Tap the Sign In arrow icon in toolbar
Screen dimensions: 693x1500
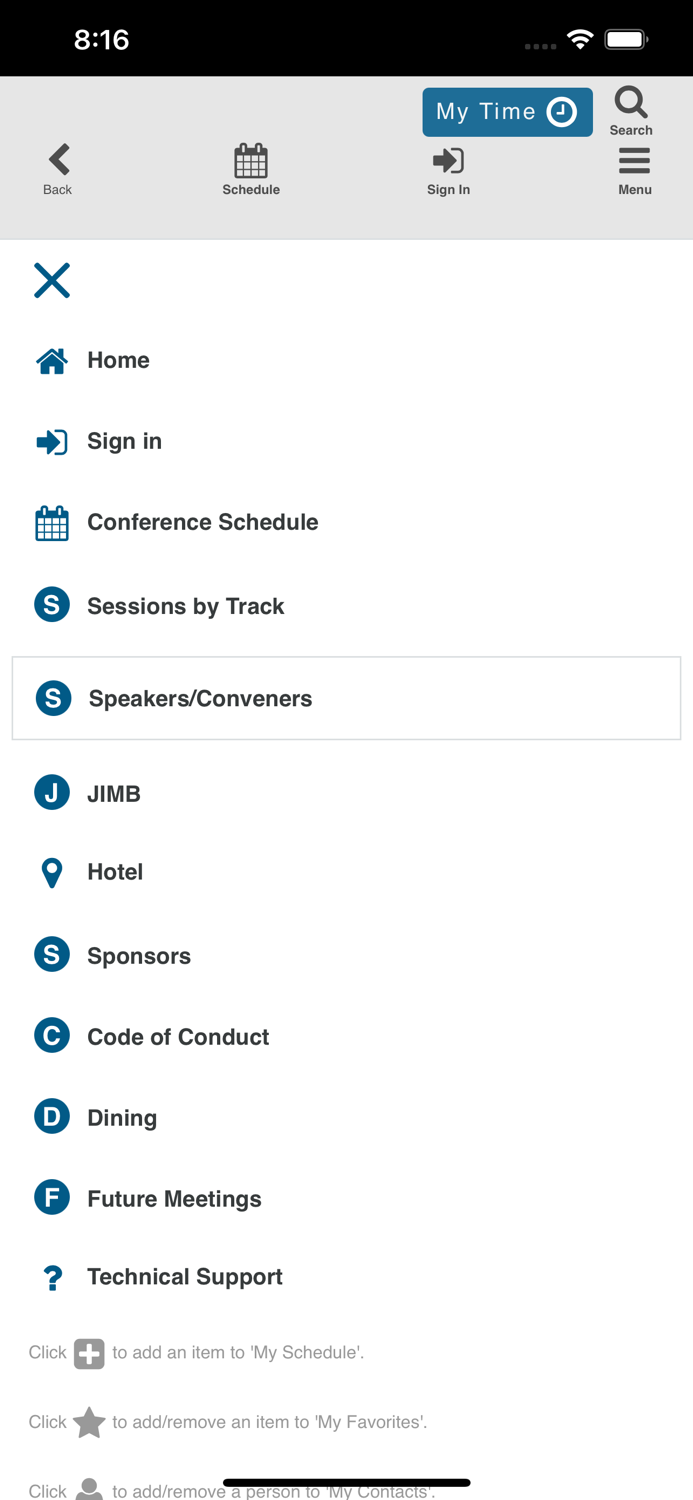point(448,161)
